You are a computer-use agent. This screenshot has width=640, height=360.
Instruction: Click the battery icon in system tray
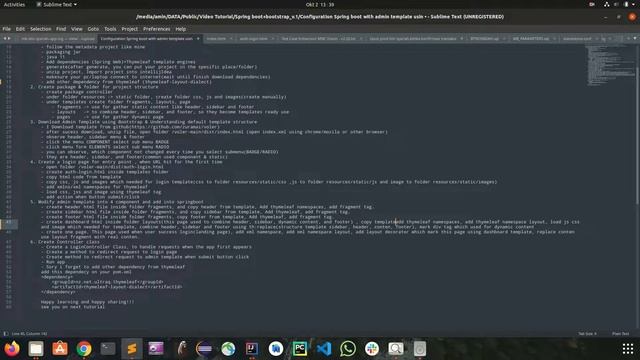coord(626,4)
